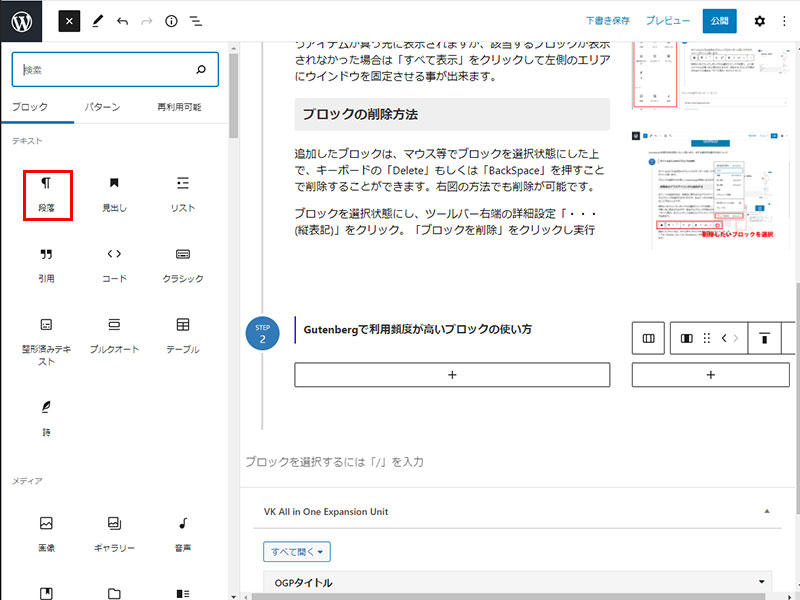Add a リスト list block

point(182,194)
